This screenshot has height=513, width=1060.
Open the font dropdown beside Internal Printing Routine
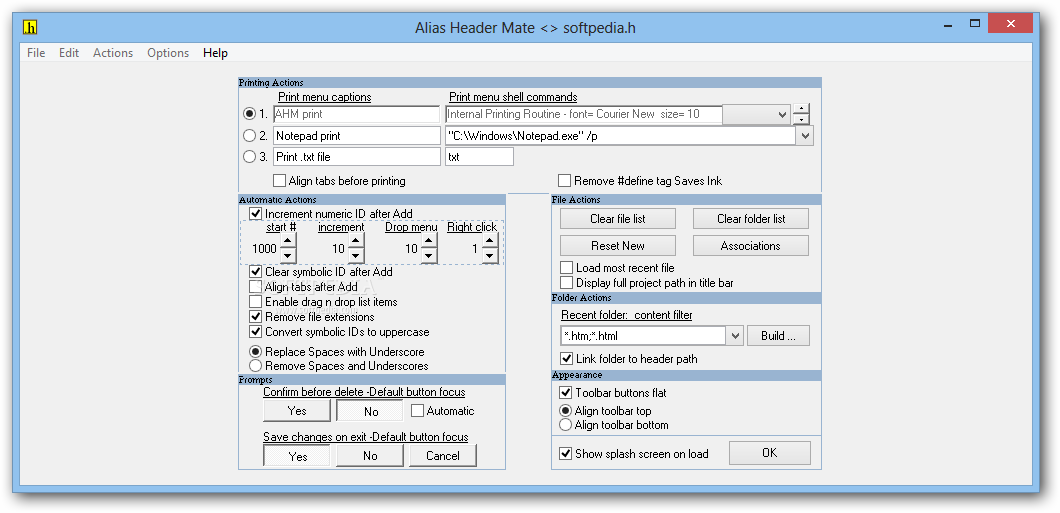click(782, 115)
